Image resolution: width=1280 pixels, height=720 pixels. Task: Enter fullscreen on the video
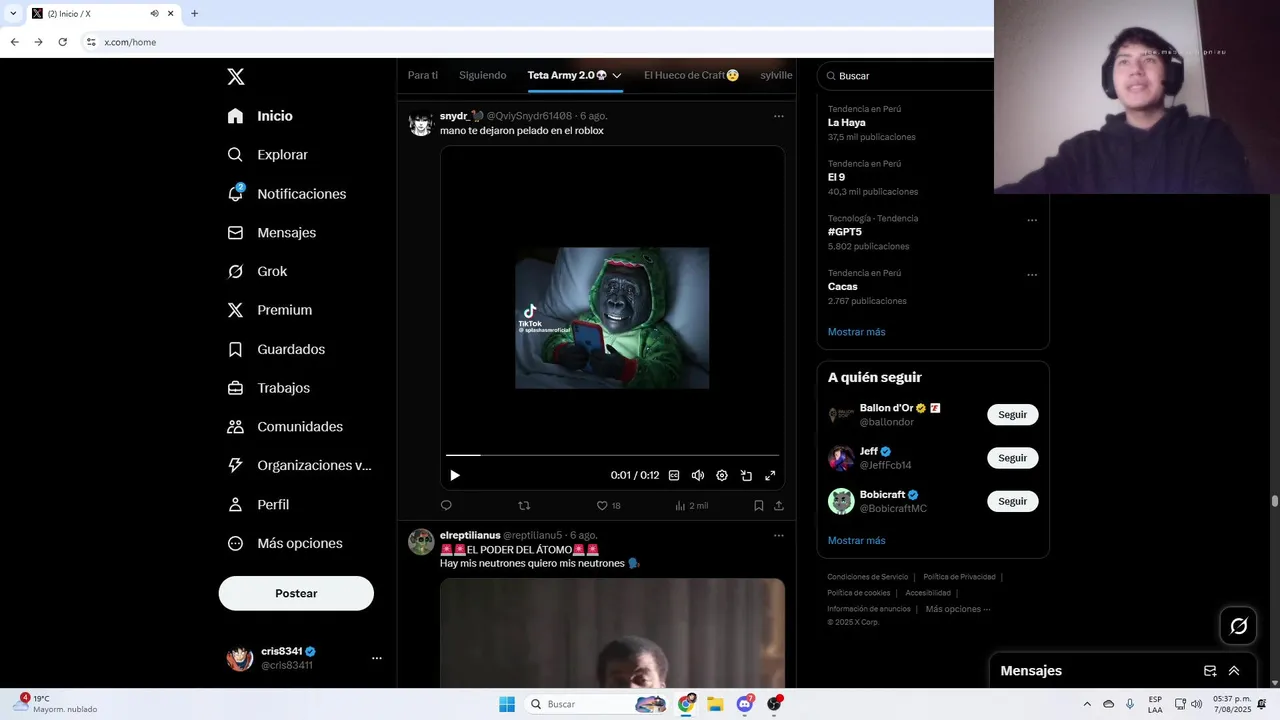[770, 476]
